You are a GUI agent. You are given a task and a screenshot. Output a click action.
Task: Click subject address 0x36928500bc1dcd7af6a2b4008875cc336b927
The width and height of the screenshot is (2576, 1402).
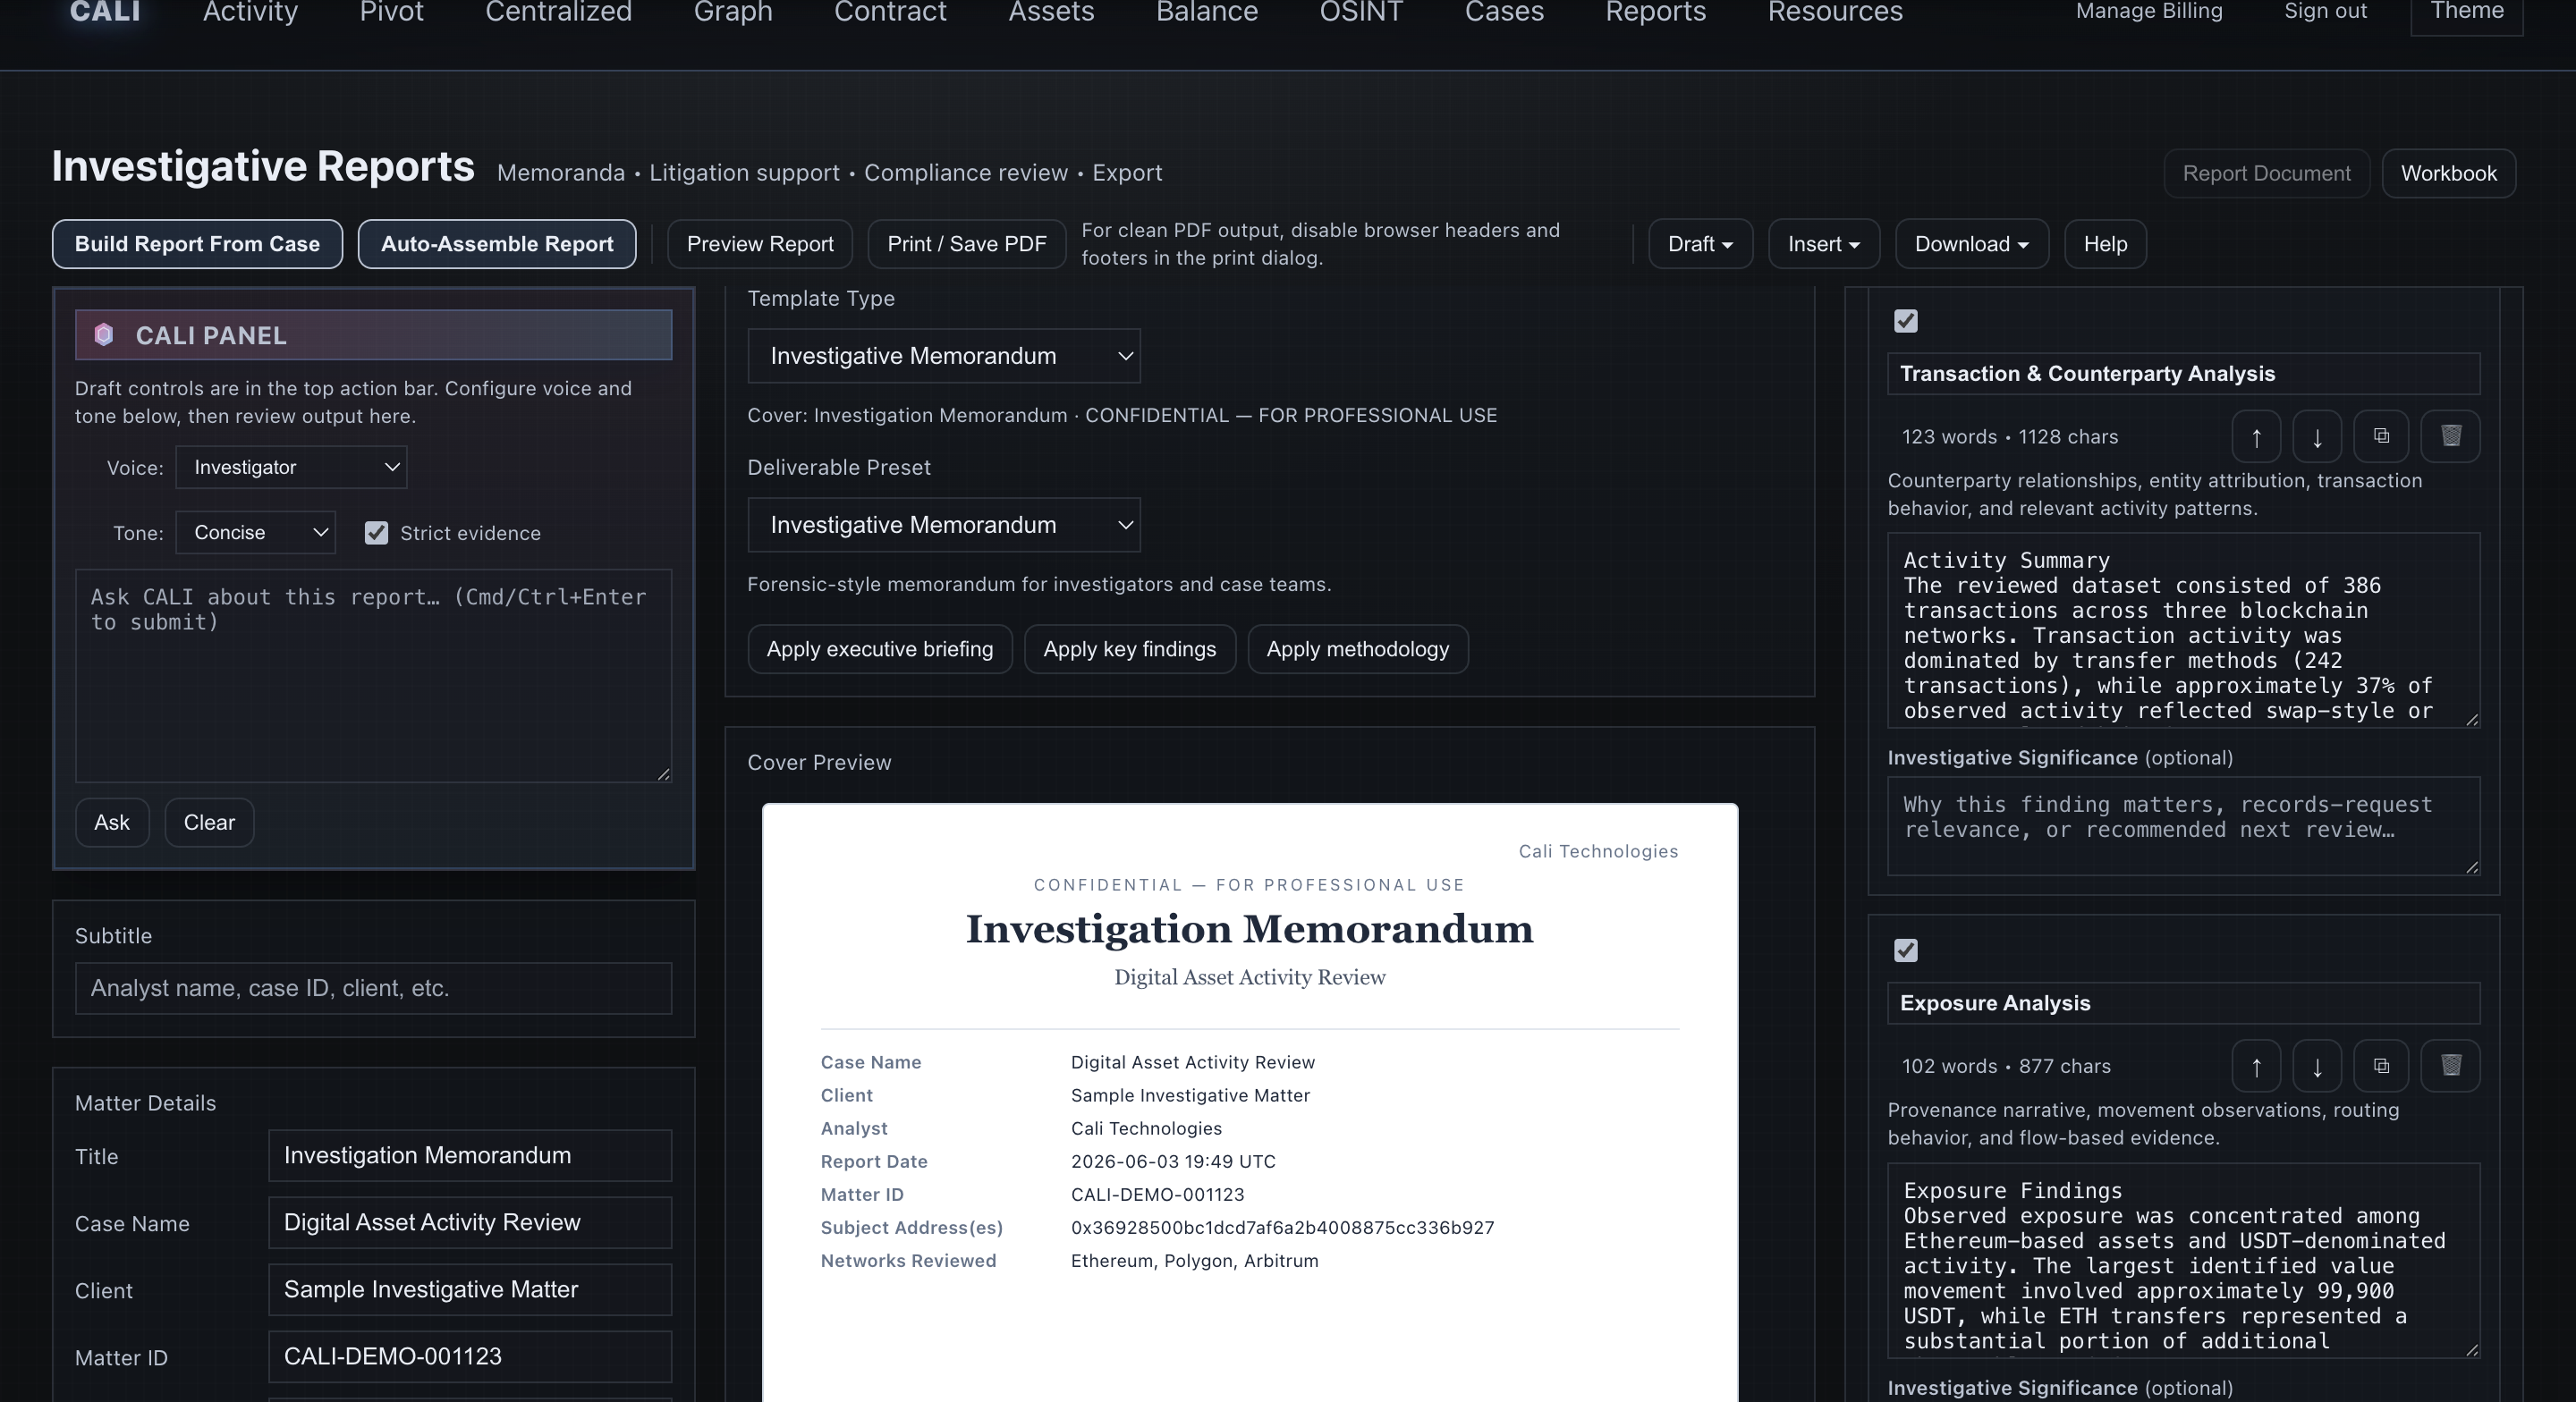pyautogui.click(x=1282, y=1227)
